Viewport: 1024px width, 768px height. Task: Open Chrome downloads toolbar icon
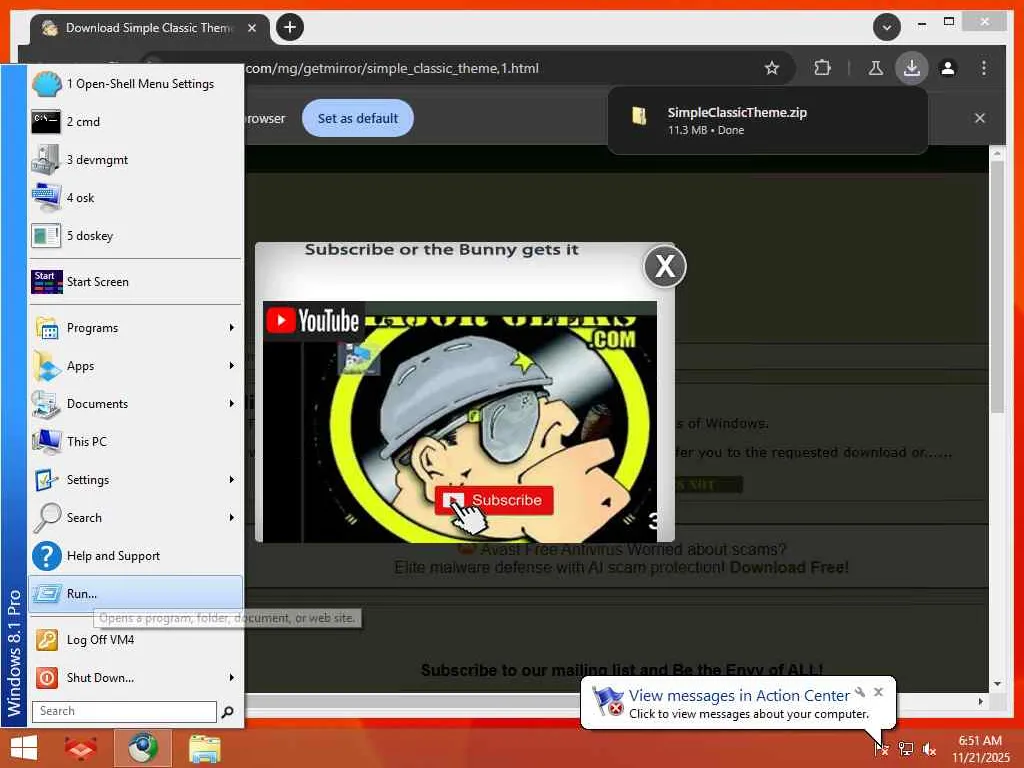(912, 68)
